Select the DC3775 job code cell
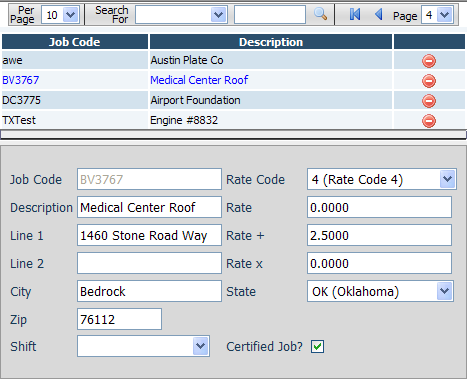This screenshot has width=467, height=379. pos(75,100)
